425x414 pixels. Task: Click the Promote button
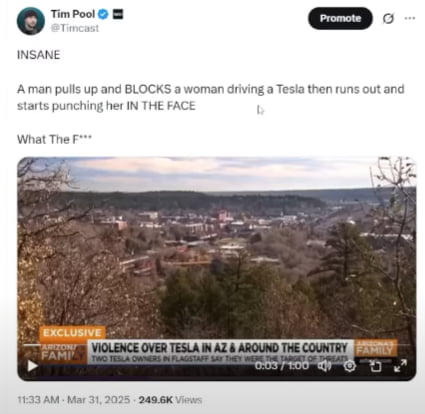[x=340, y=18]
